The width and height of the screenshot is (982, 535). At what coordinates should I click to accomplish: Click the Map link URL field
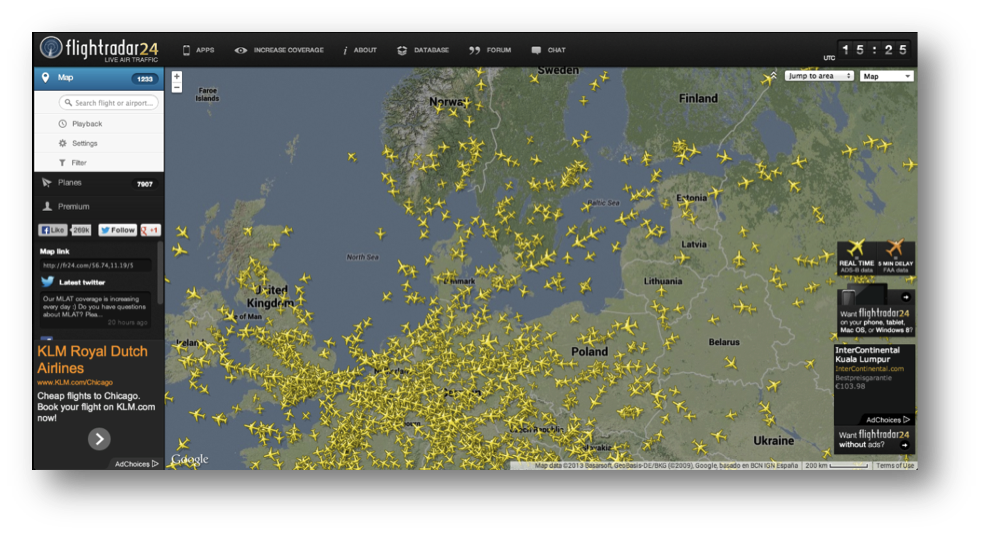point(95,265)
